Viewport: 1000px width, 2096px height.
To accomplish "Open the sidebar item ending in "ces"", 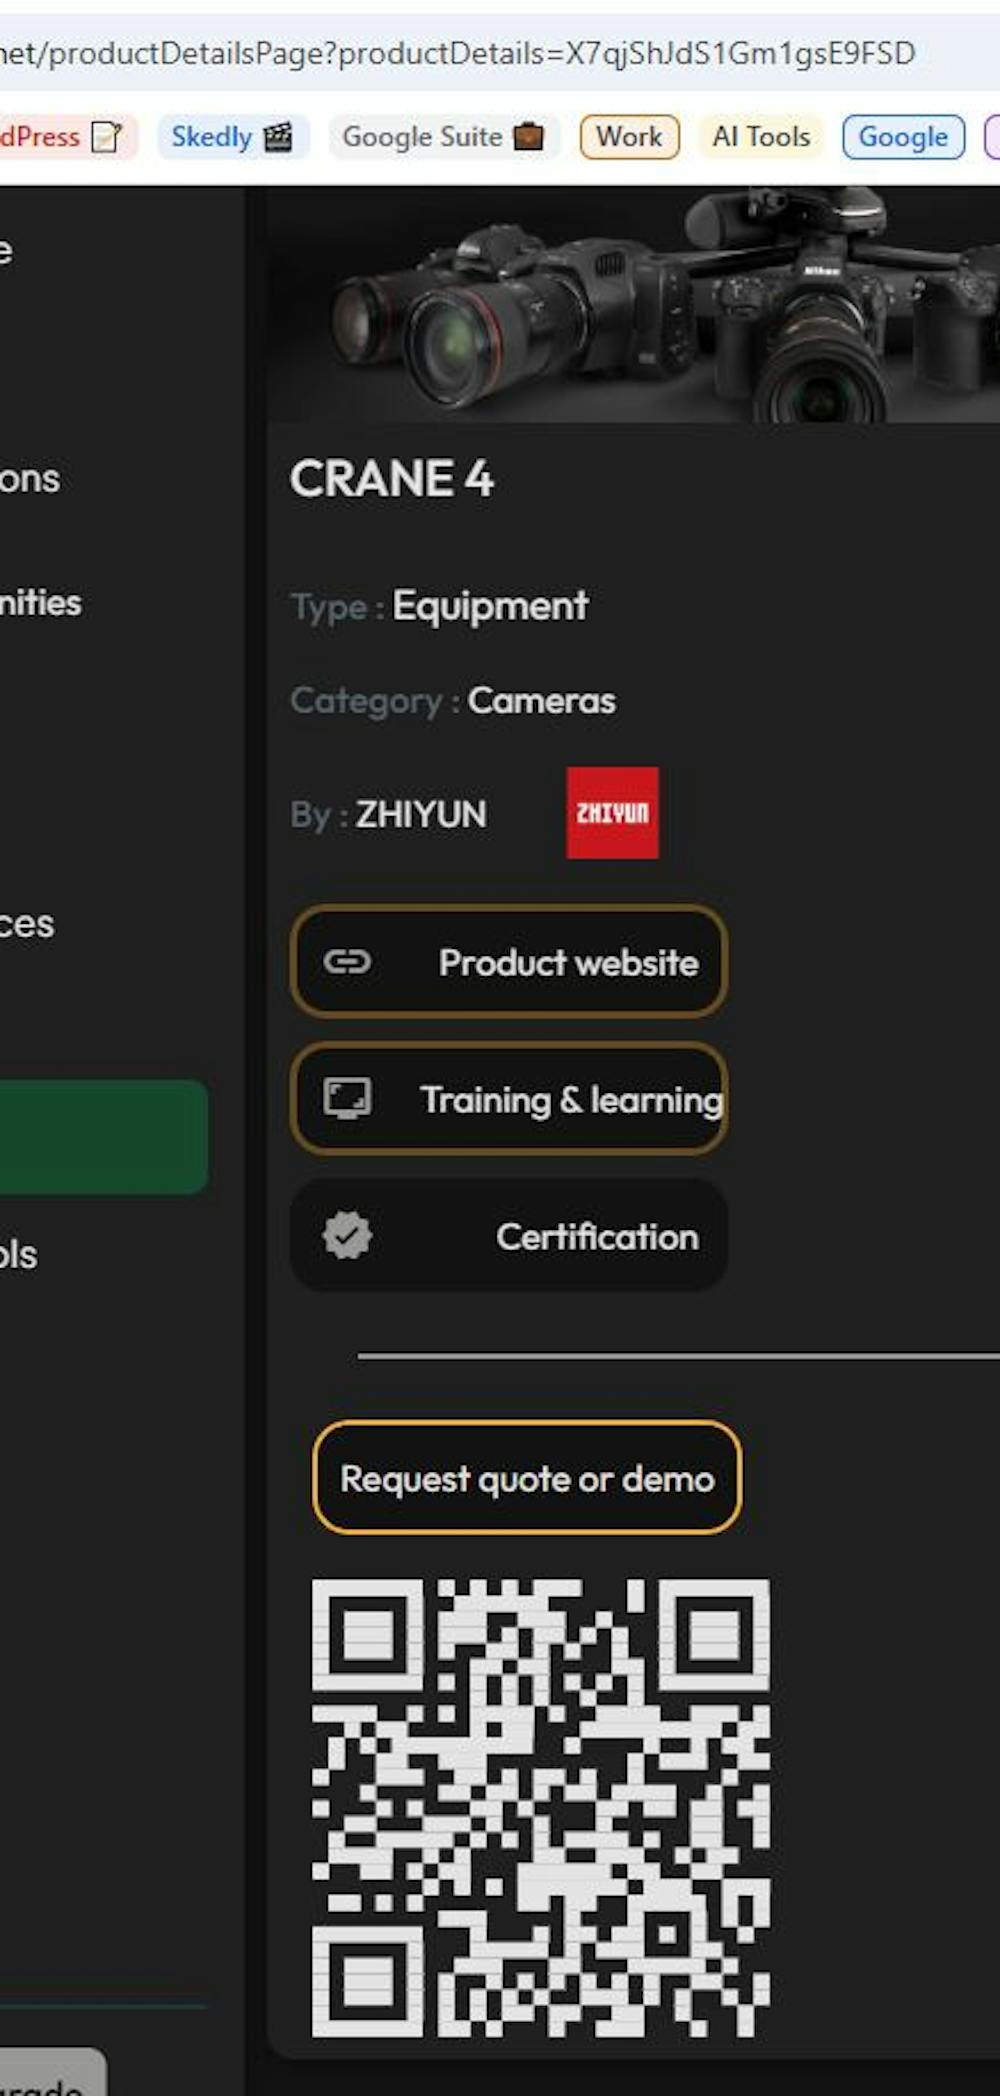I will pyautogui.click(x=27, y=924).
